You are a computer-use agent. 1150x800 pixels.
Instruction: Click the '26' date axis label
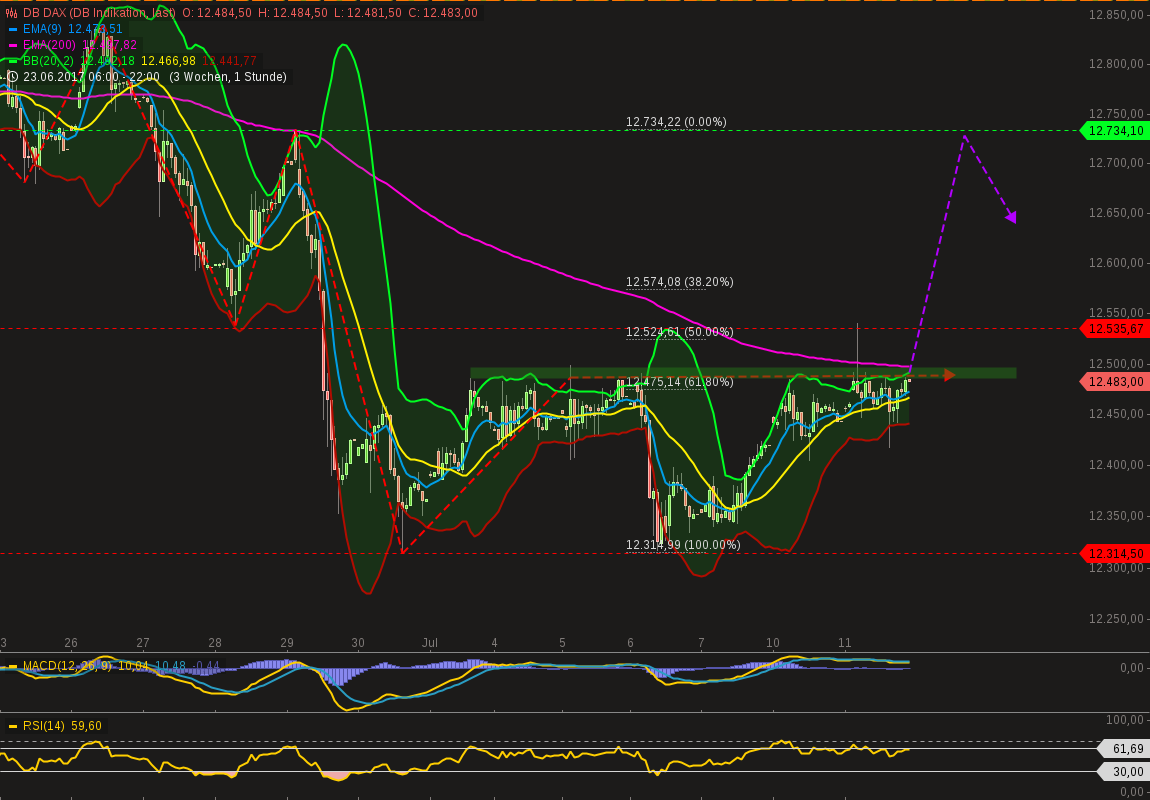pos(71,643)
